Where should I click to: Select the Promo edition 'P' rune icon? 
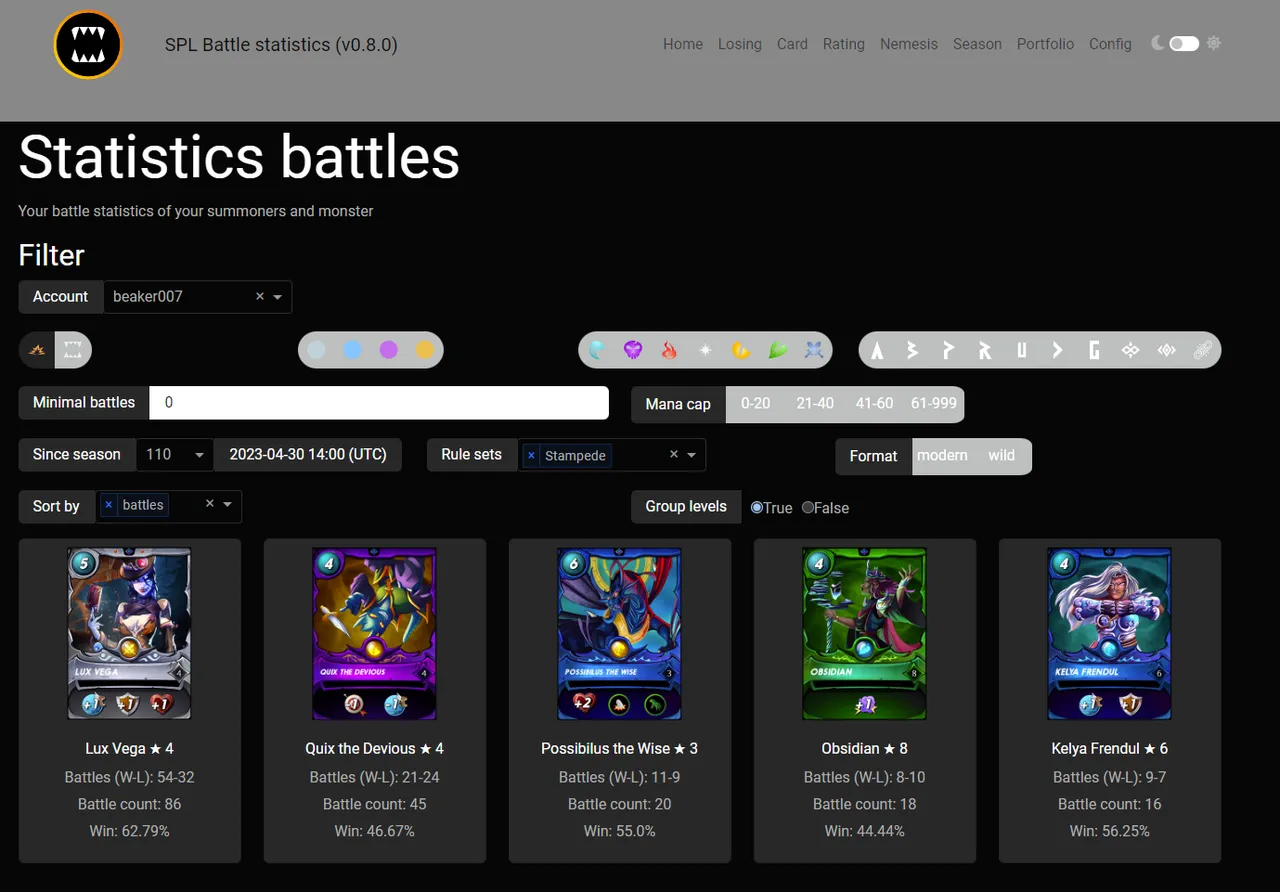point(949,350)
